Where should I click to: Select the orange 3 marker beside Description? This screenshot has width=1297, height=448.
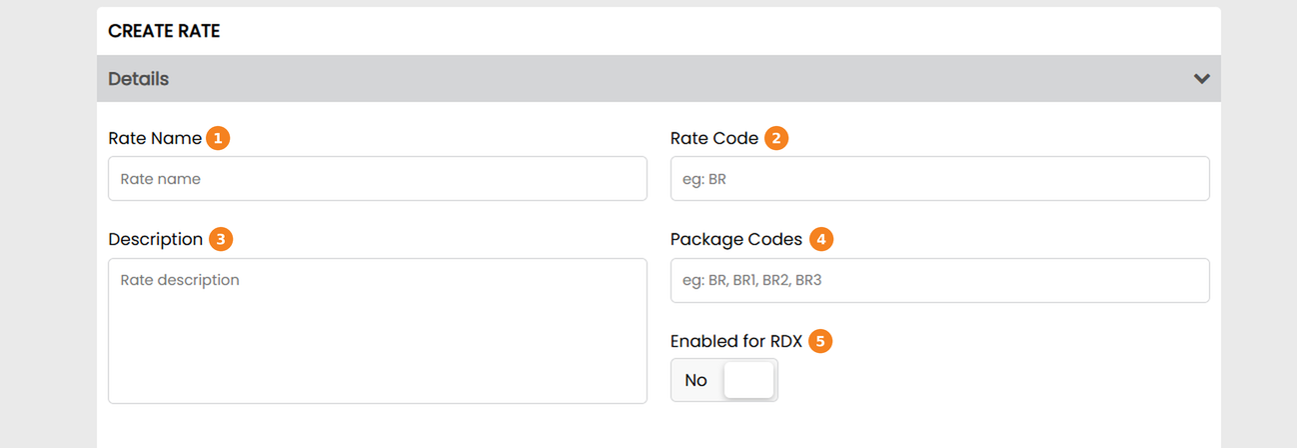[x=220, y=239]
